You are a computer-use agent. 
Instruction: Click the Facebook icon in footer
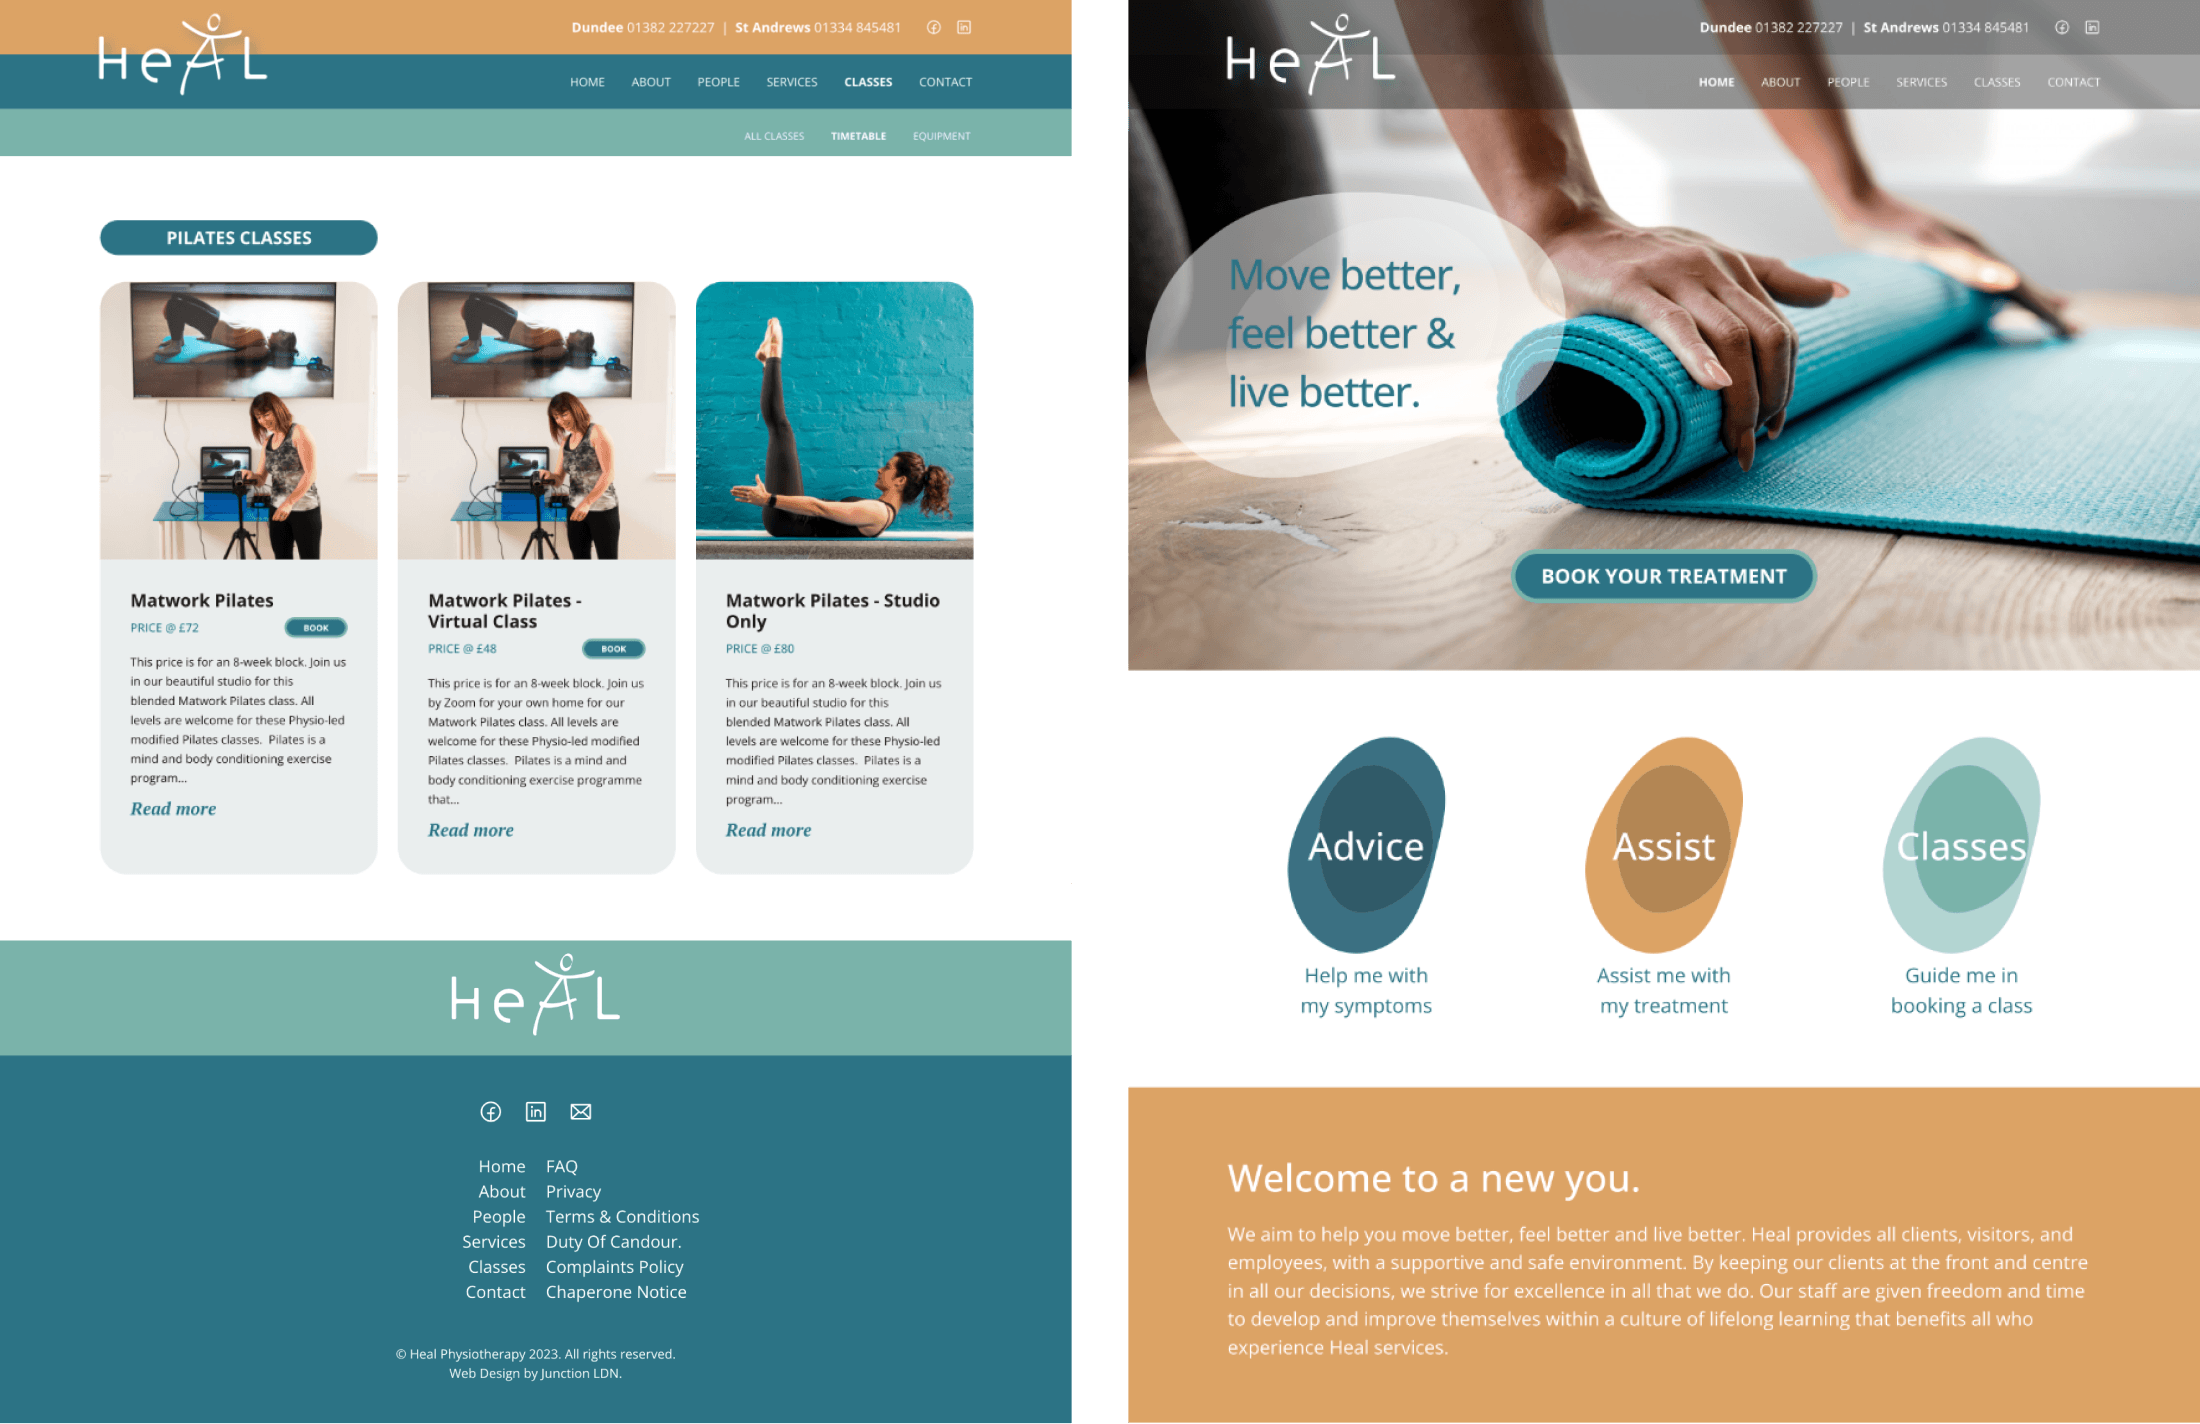tap(489, 1111)
